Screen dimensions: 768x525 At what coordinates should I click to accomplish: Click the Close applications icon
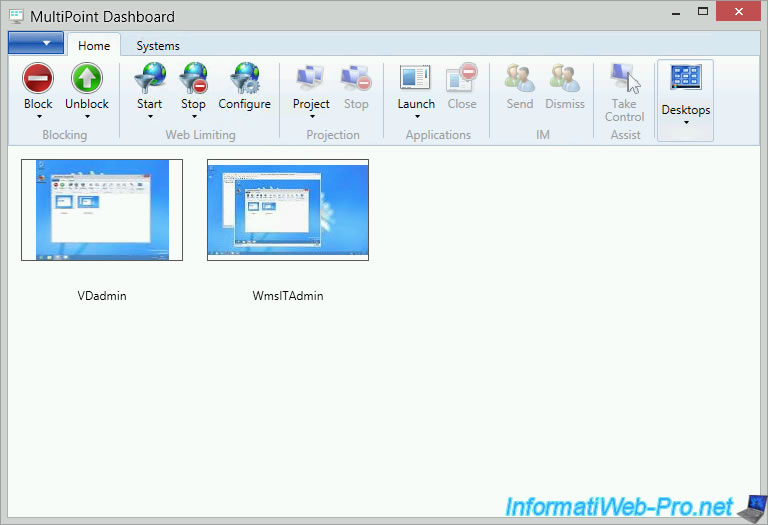(462, 79)
